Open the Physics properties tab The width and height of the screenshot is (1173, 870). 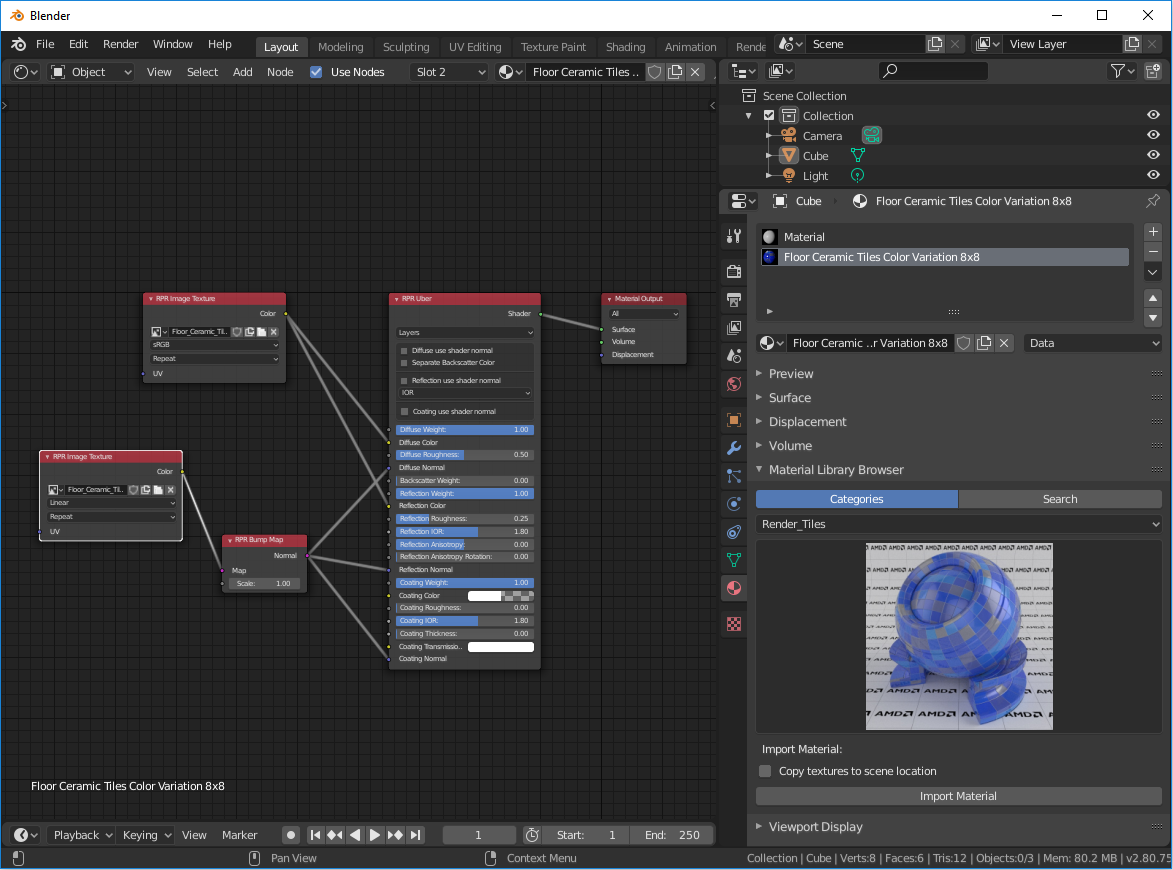pos(734,503)
